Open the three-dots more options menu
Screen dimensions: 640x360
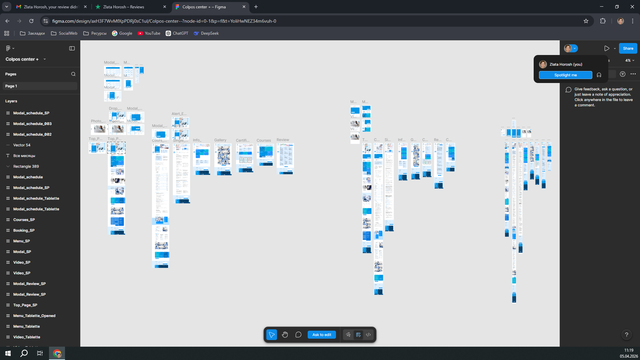point(633,74)
